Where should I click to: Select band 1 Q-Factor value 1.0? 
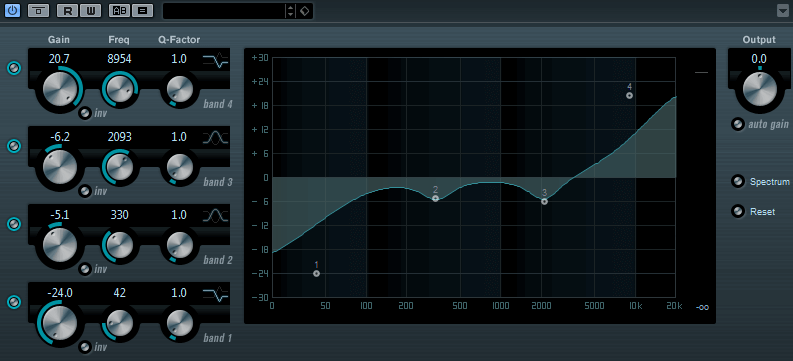pyautogui.click(x=179, y=293)
